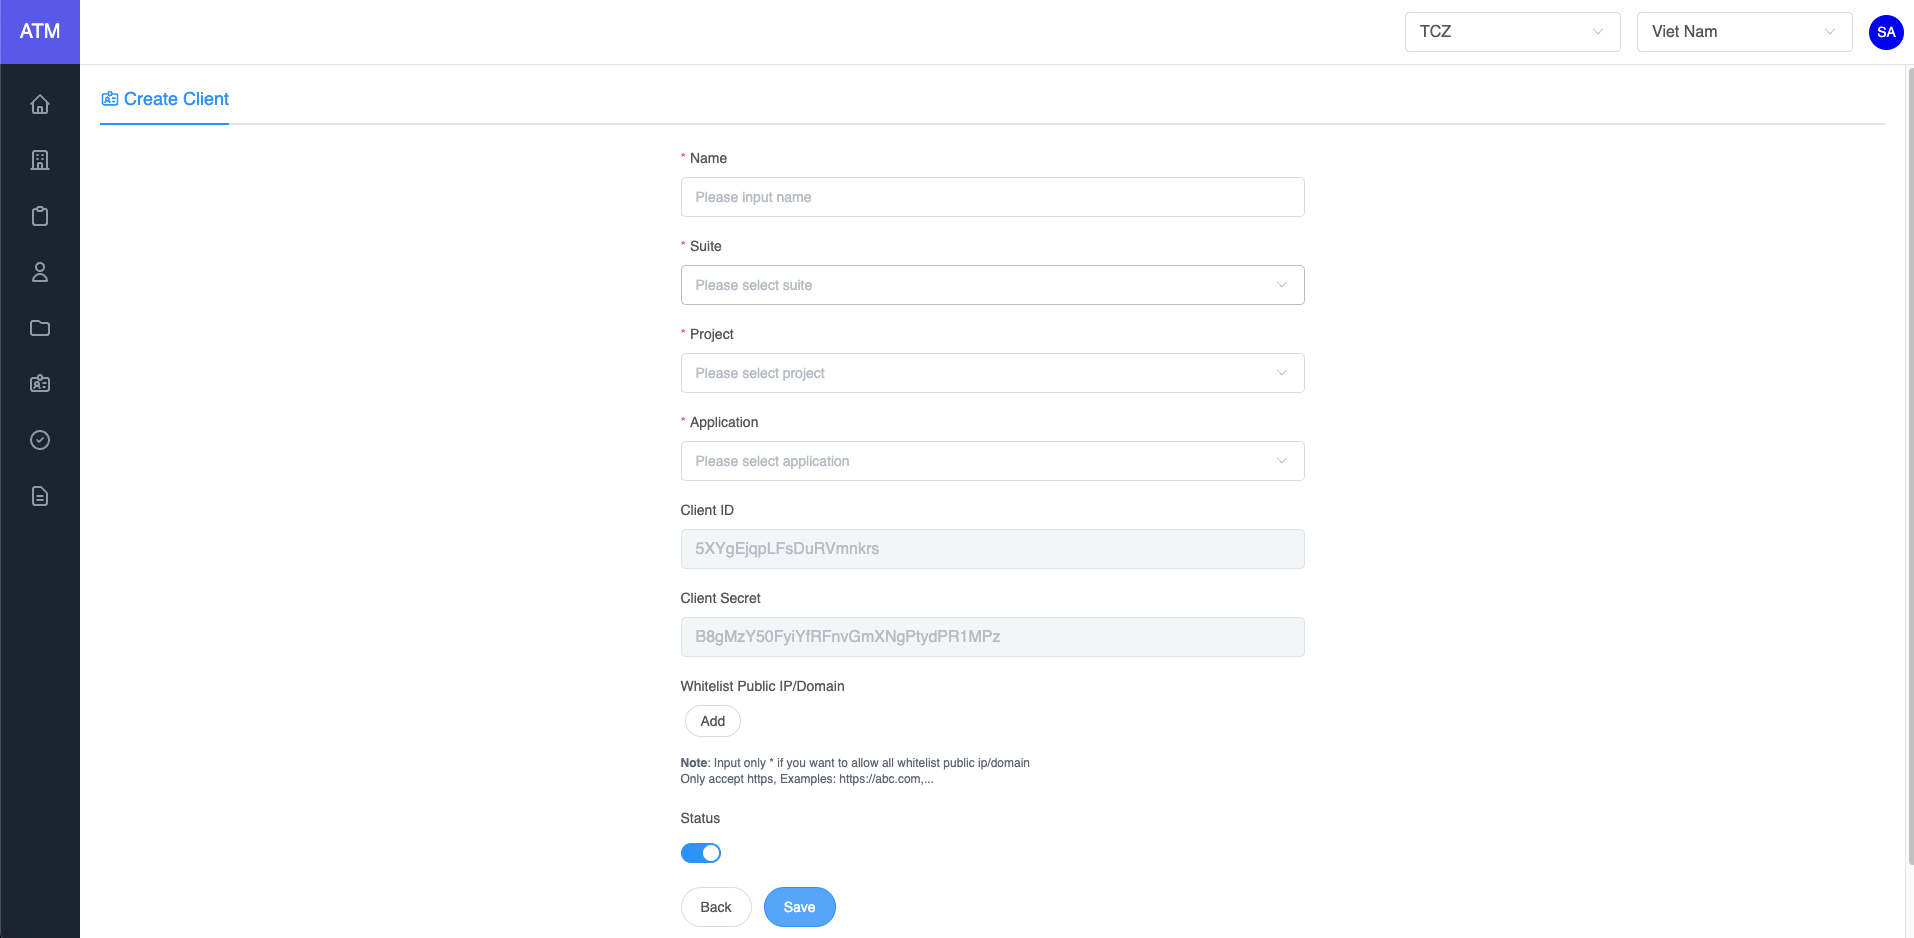Click the document icon in sidebar
Image resolution: width=1914 pixels, height=938 pixels.
pyautogui.click(x=40, y=496)
